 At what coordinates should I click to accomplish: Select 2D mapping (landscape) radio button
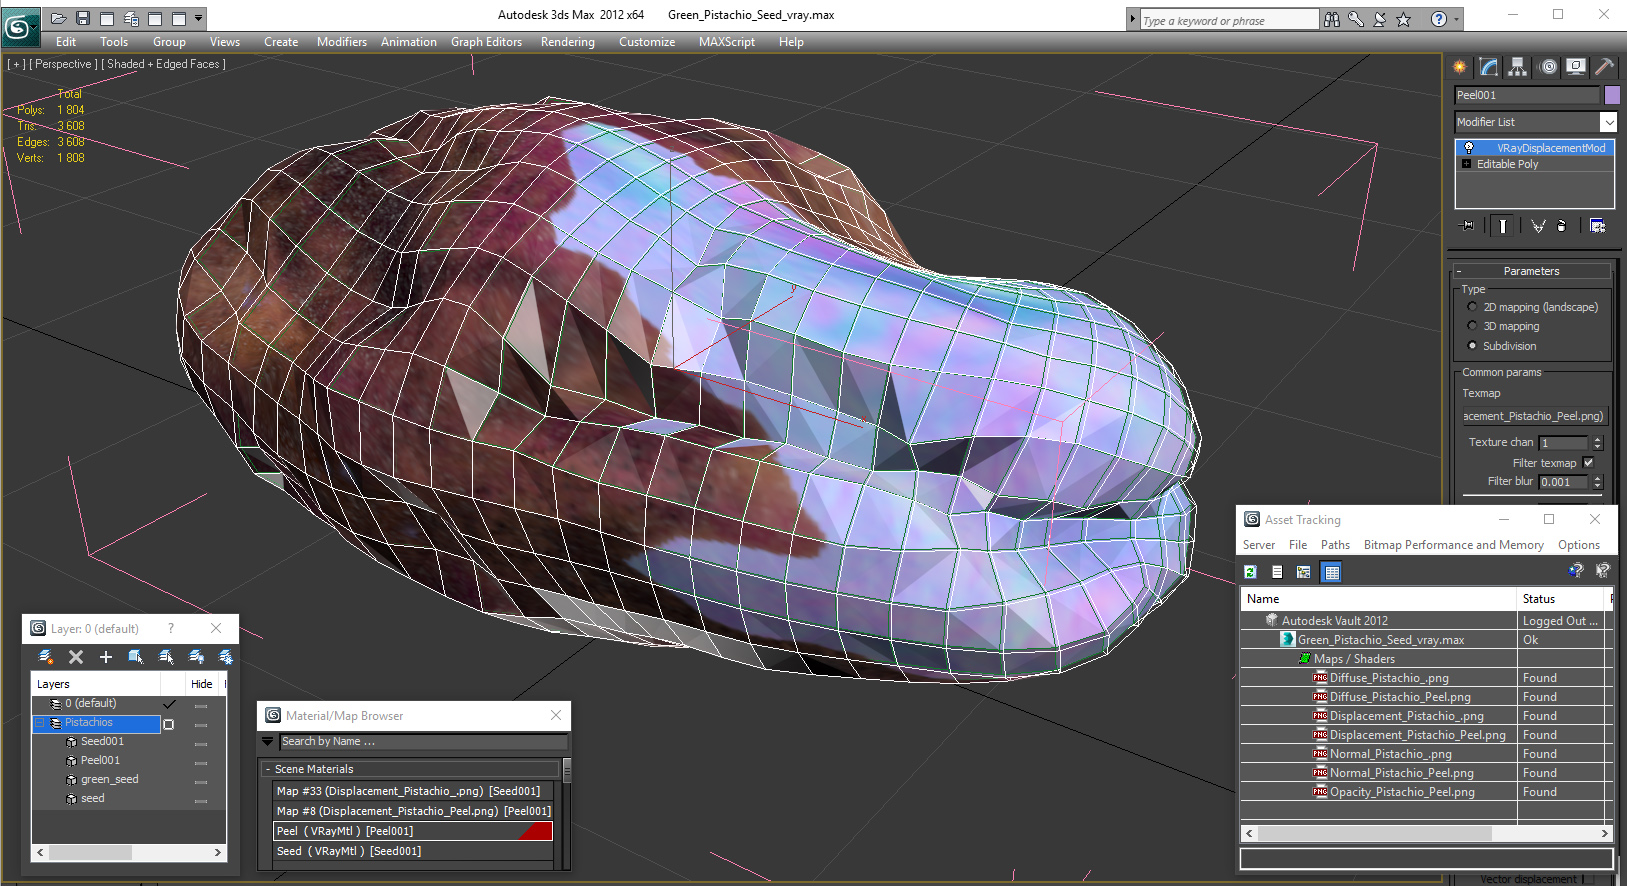pyautogui.click(x=1471, y=307)
